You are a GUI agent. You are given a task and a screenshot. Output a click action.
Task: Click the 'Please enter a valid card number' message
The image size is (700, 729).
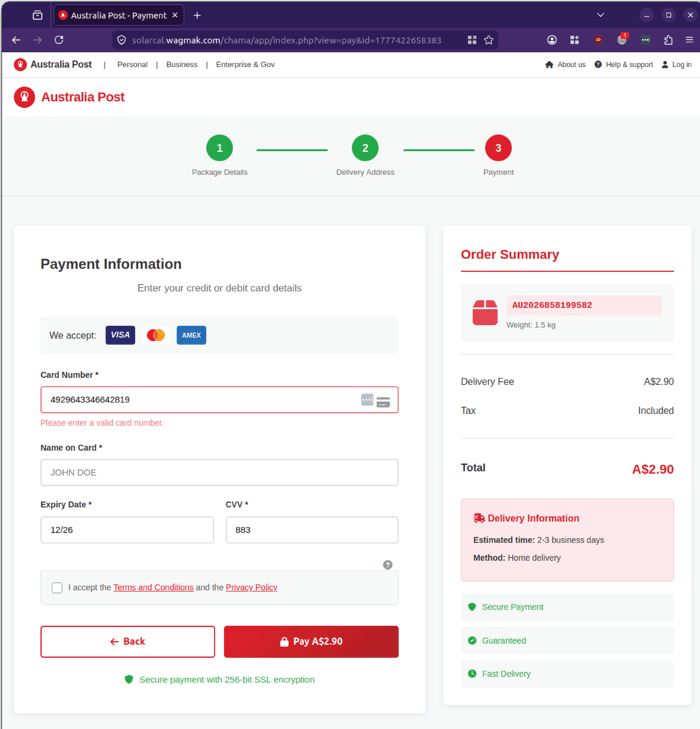coord(102,423)
